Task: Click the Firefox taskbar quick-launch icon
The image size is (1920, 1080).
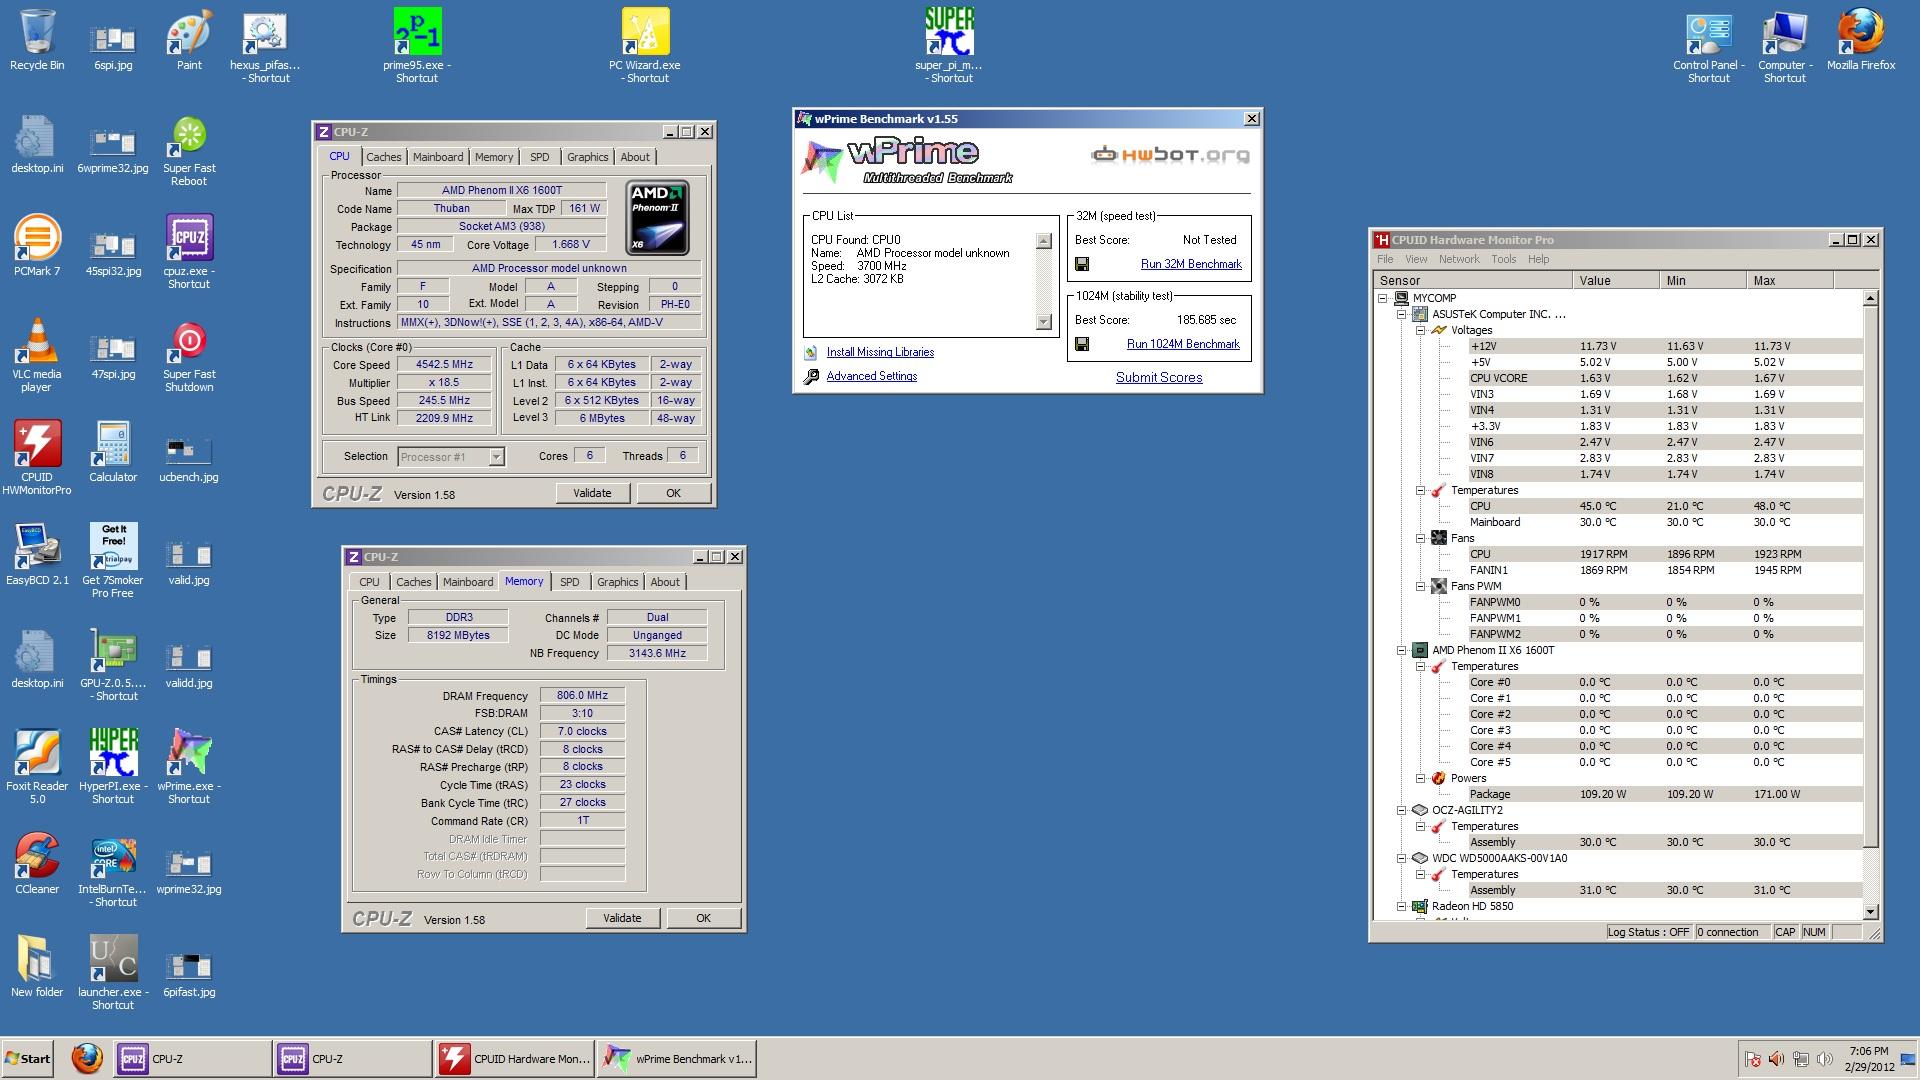Action: pos(87,1058)
